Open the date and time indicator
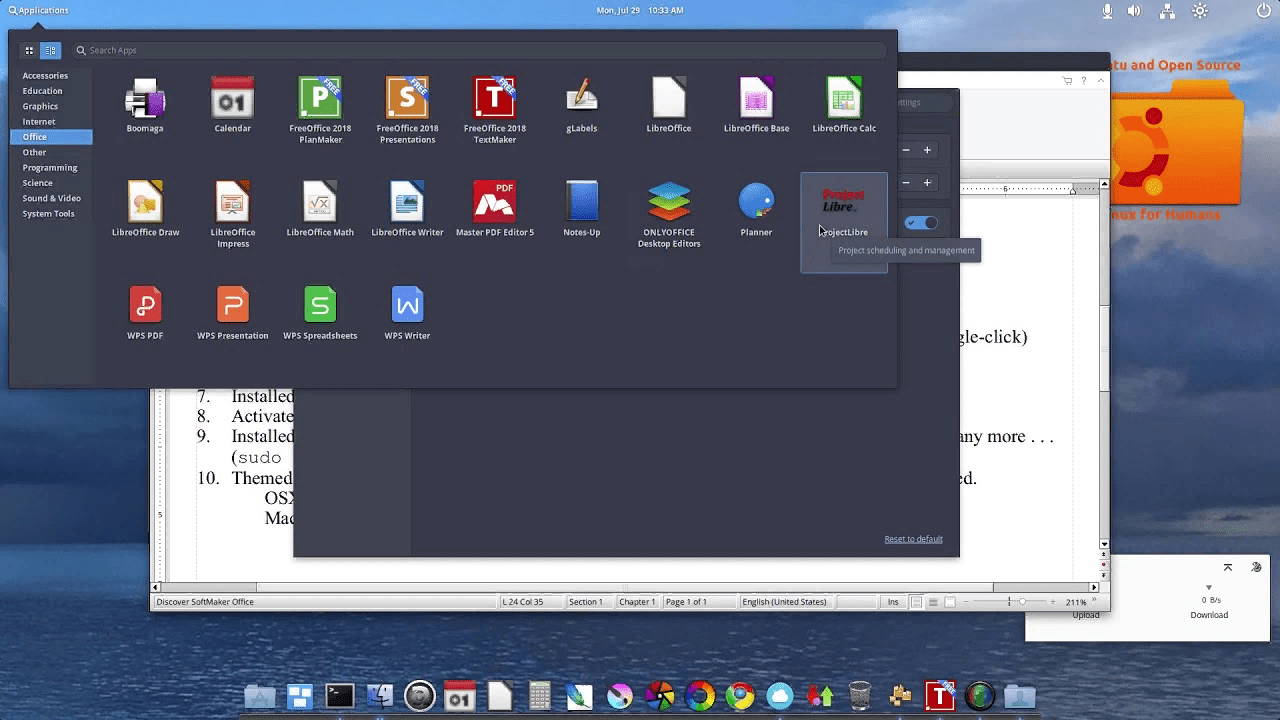The image size is (1280, 720). 640,10
